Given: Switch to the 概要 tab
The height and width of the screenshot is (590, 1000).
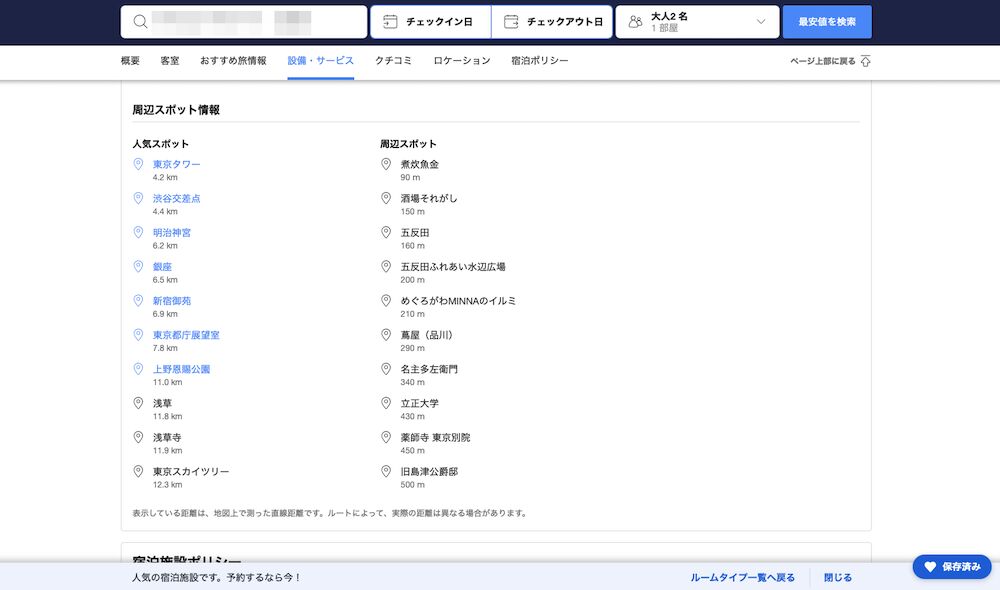Looking at the screenshot, I should click(x=130, y=61).
